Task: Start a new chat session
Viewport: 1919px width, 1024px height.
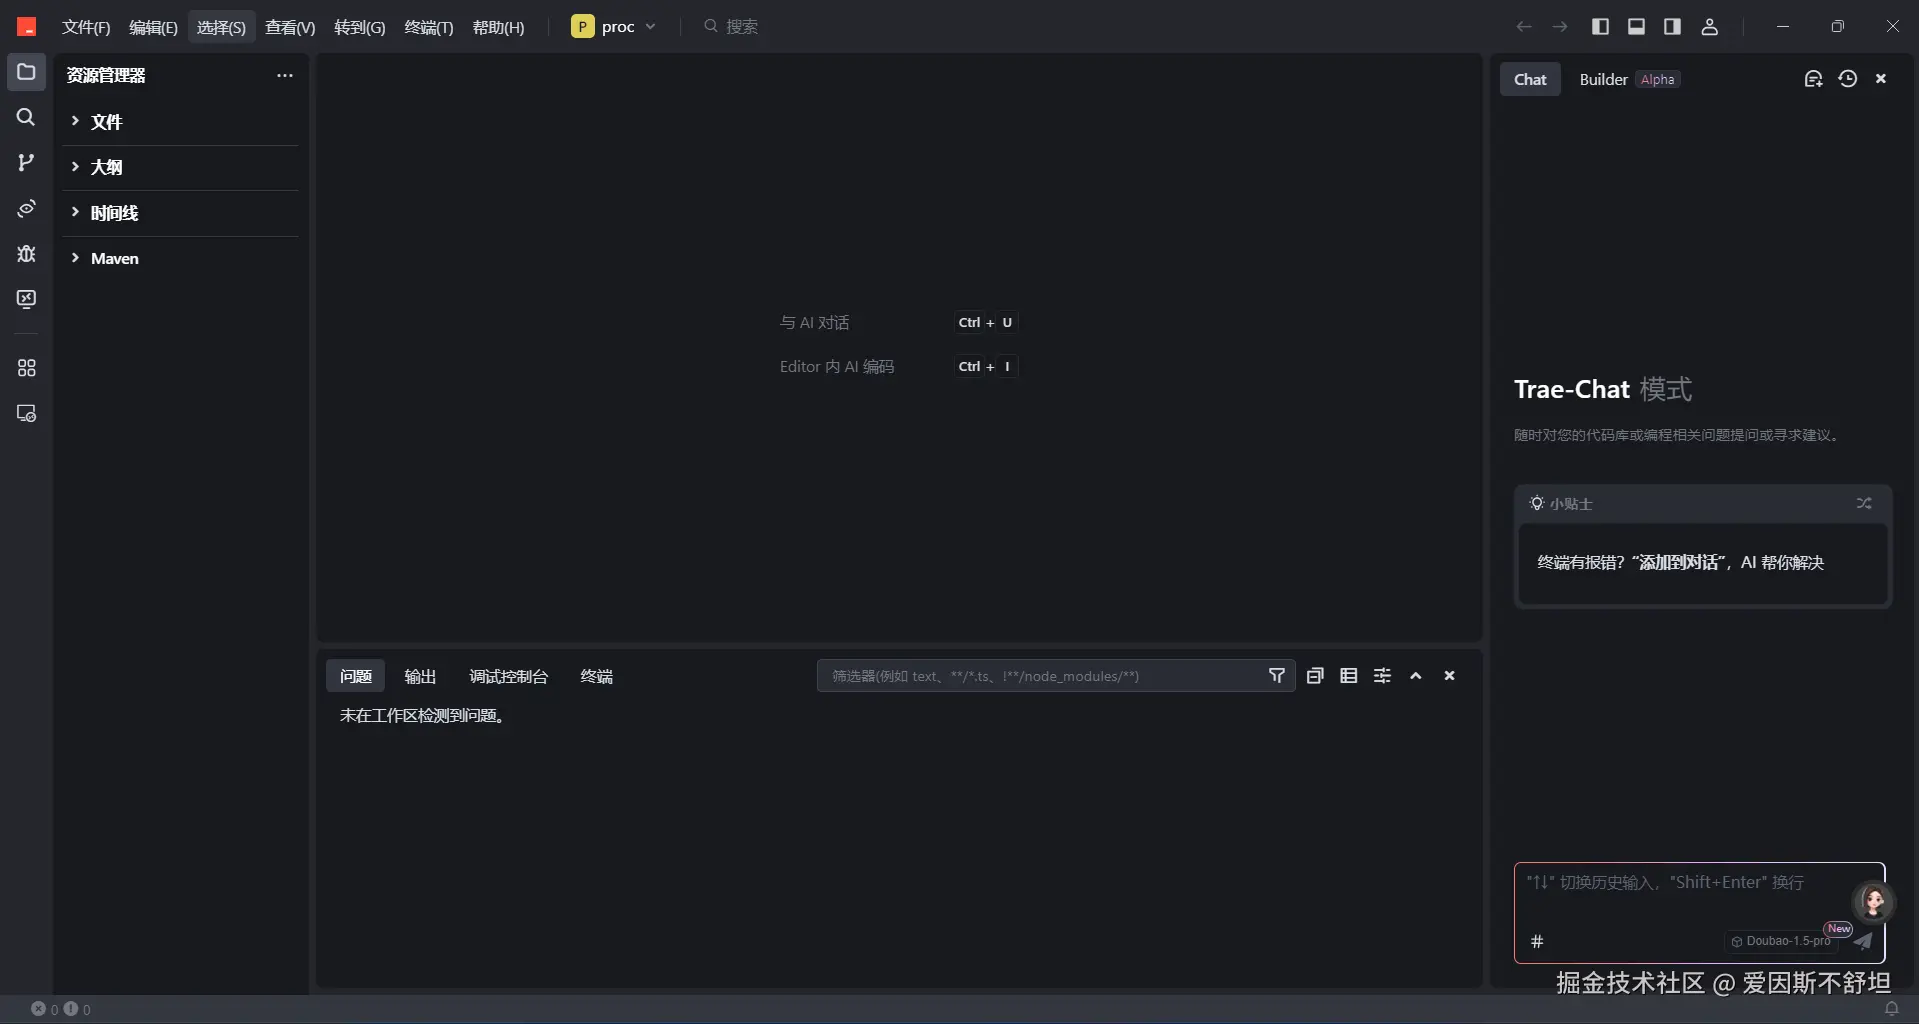Action: click(1813, 79)
